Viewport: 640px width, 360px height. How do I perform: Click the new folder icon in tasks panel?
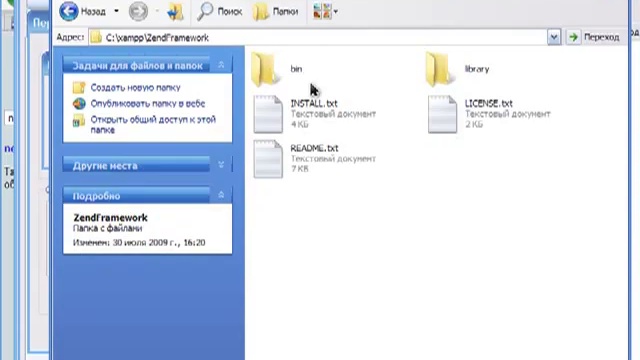point(79,87)
